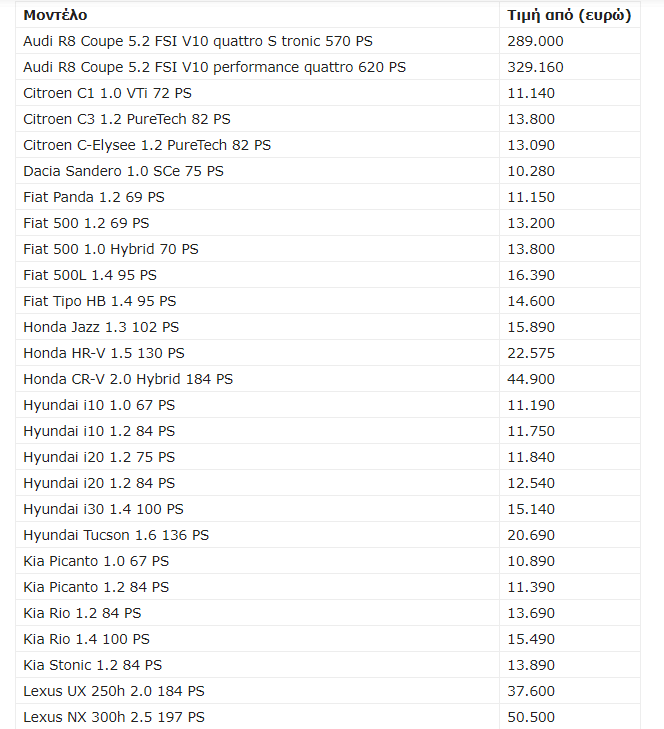The image size is (664, 729).
Task: Select the Hyundai Tucson 1.6 136 PS row
Action: pos(328,535)
